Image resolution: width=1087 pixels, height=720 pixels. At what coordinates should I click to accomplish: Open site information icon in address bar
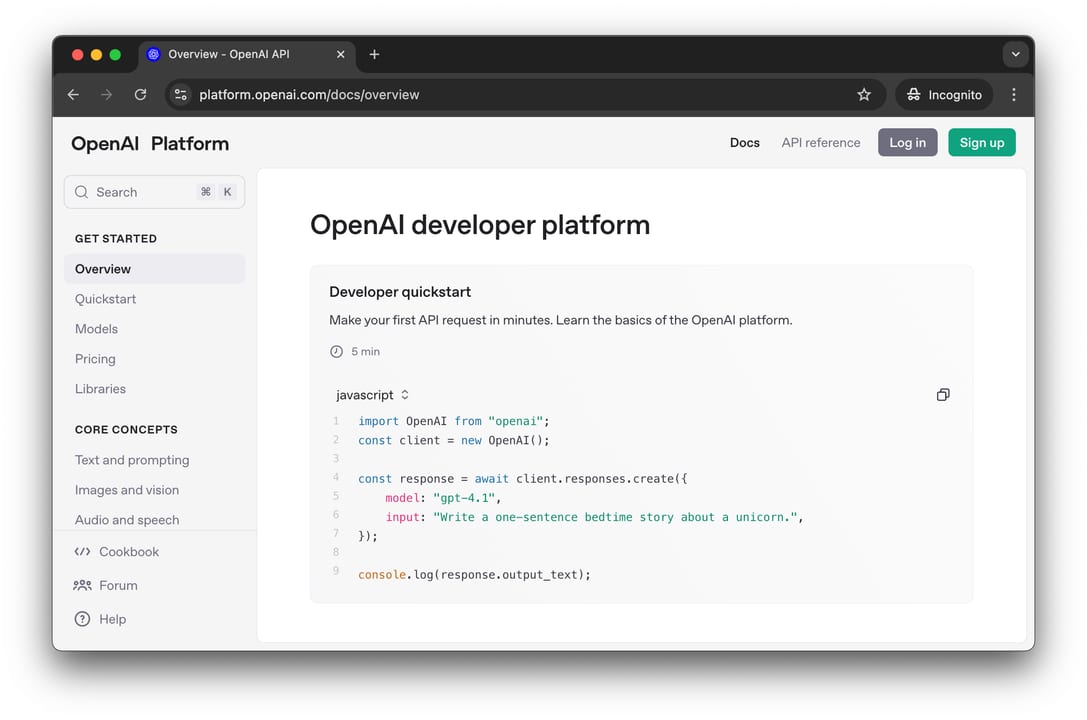pyautogui.click(x=180, y=95)
